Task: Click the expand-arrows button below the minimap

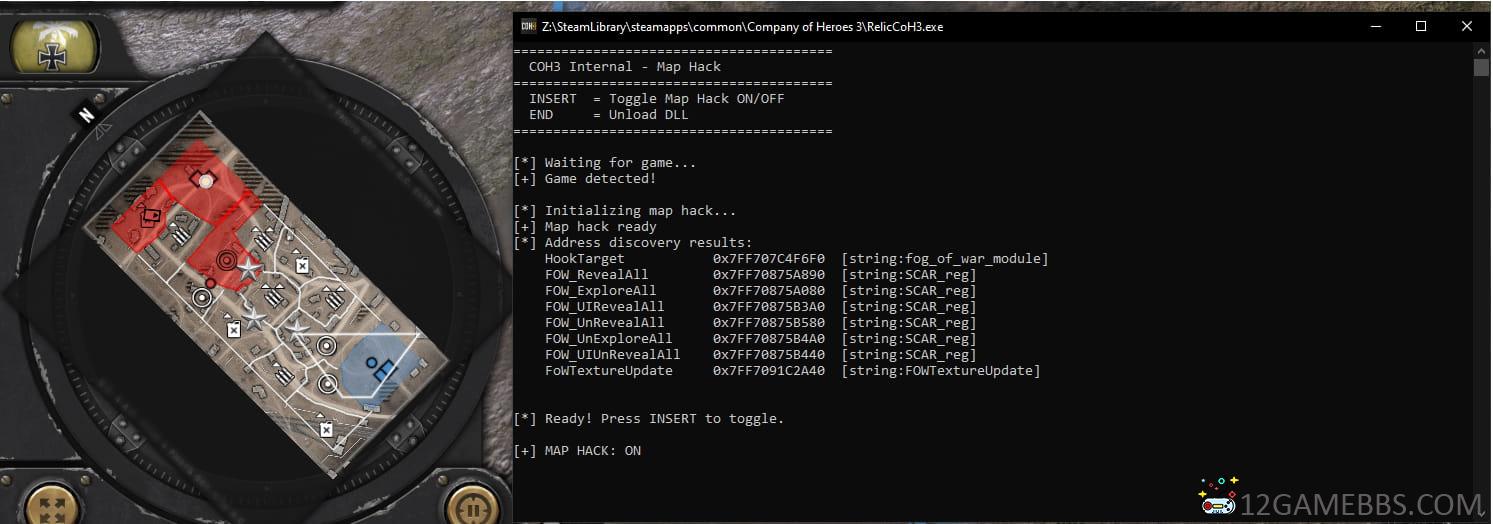Action: pos(52,504)
